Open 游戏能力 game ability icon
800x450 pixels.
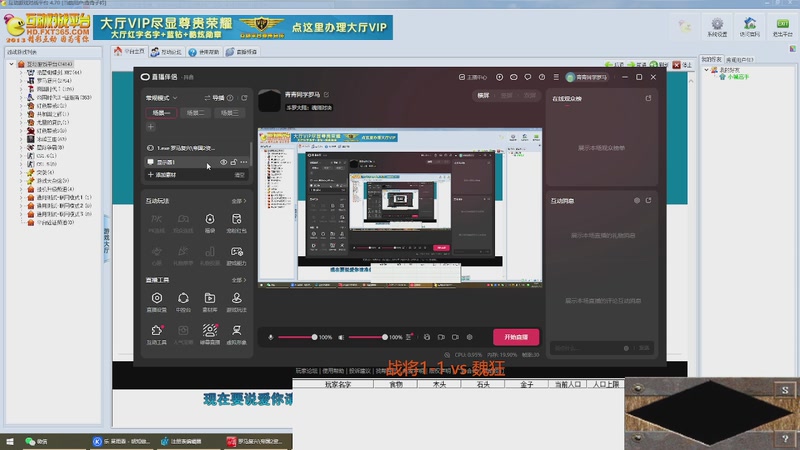click(x=236, y=256)
